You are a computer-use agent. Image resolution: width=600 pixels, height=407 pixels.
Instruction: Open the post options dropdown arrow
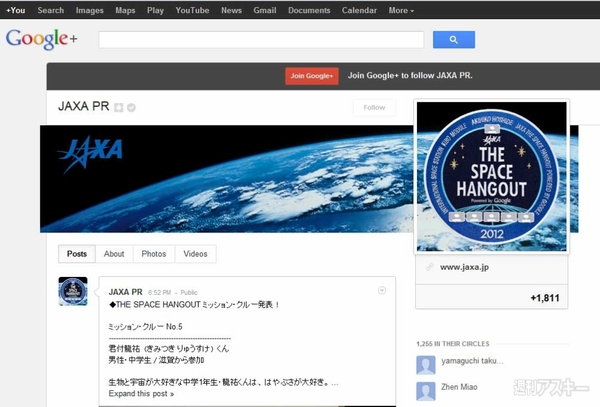click(382, 291)
